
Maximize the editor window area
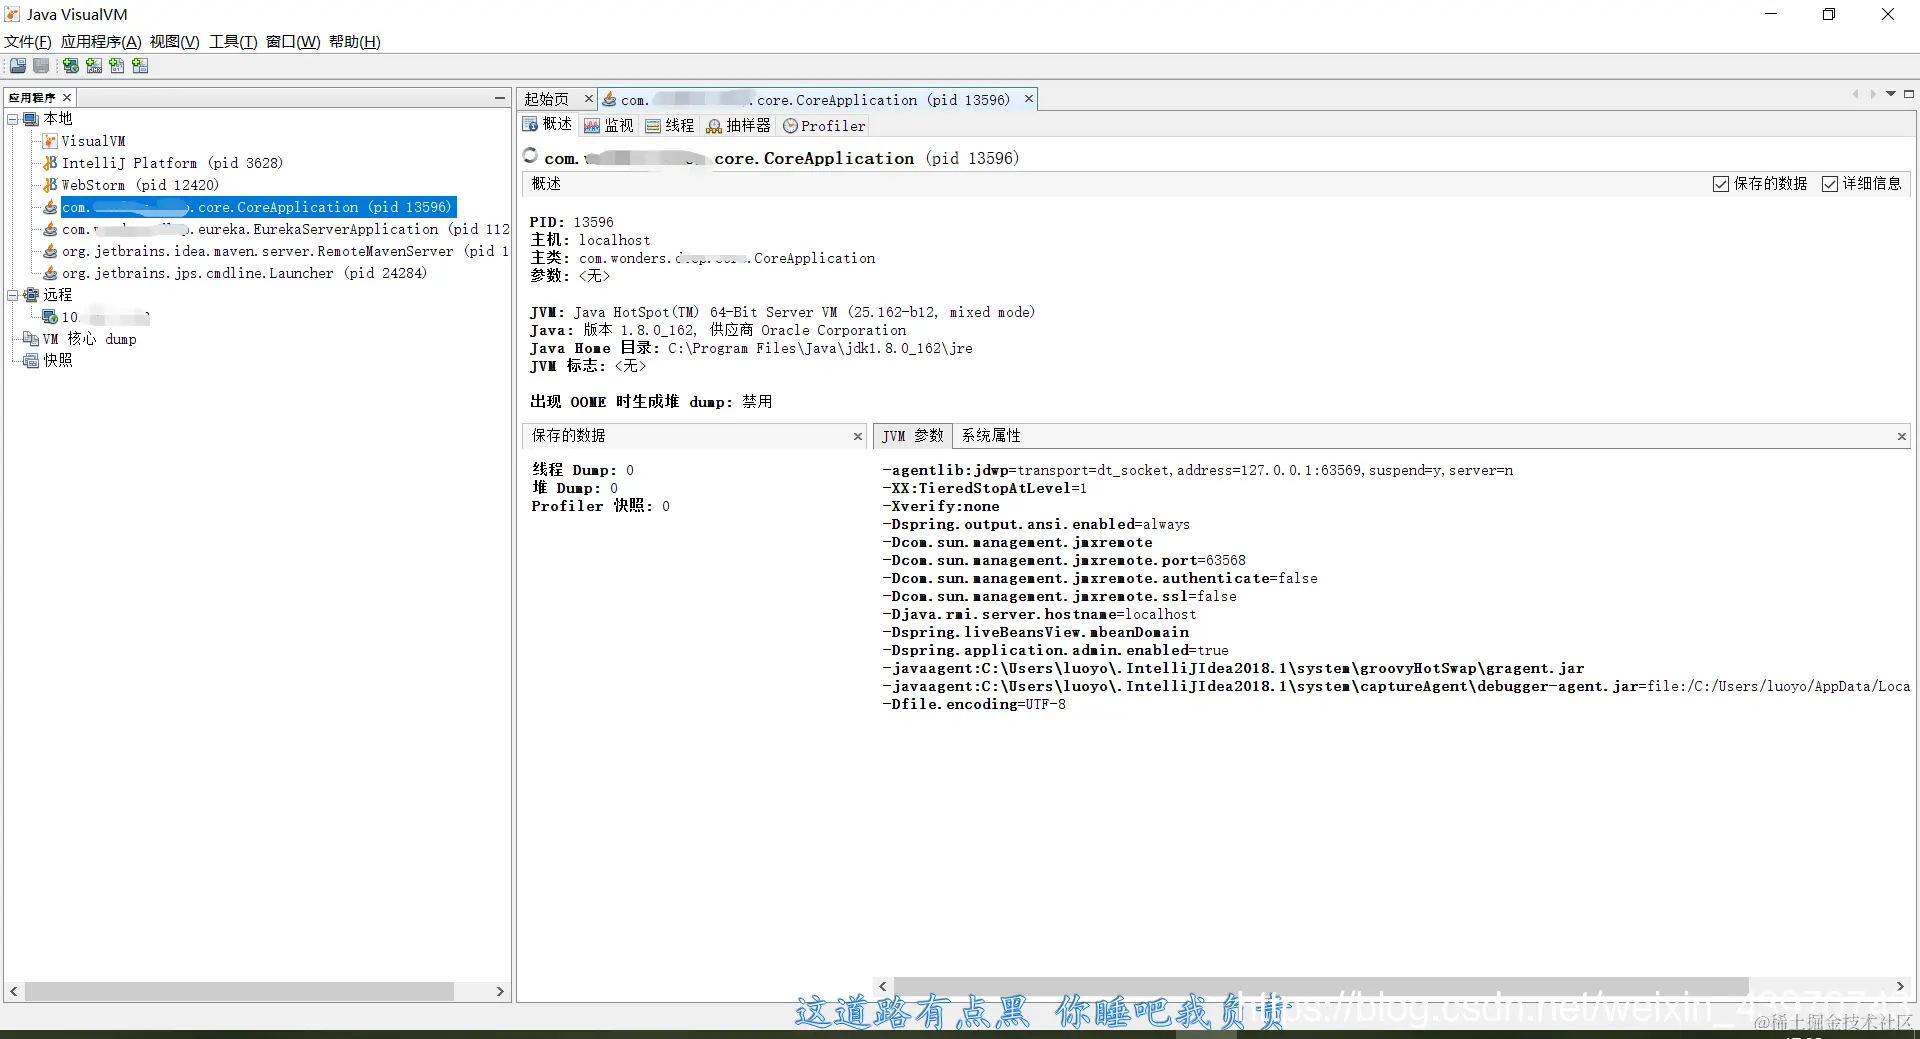pos(1909,94)
